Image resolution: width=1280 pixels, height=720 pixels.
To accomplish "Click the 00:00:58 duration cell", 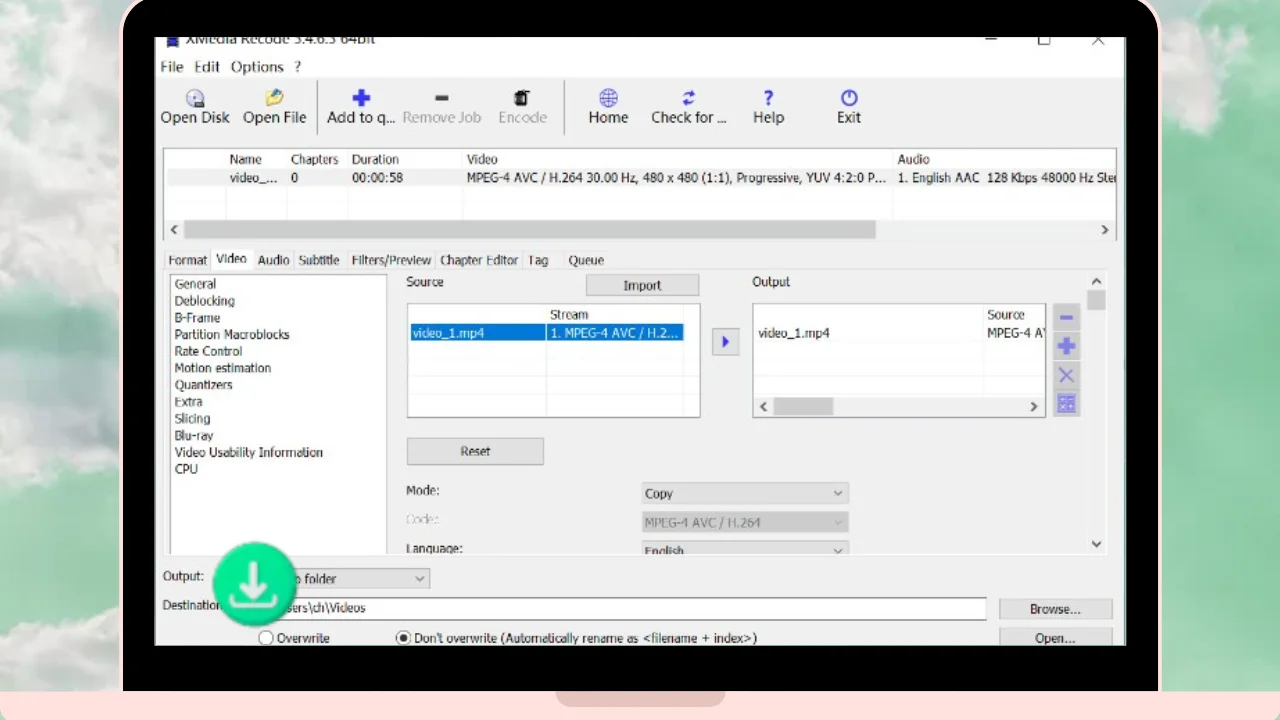I will [x=377, y=178].
